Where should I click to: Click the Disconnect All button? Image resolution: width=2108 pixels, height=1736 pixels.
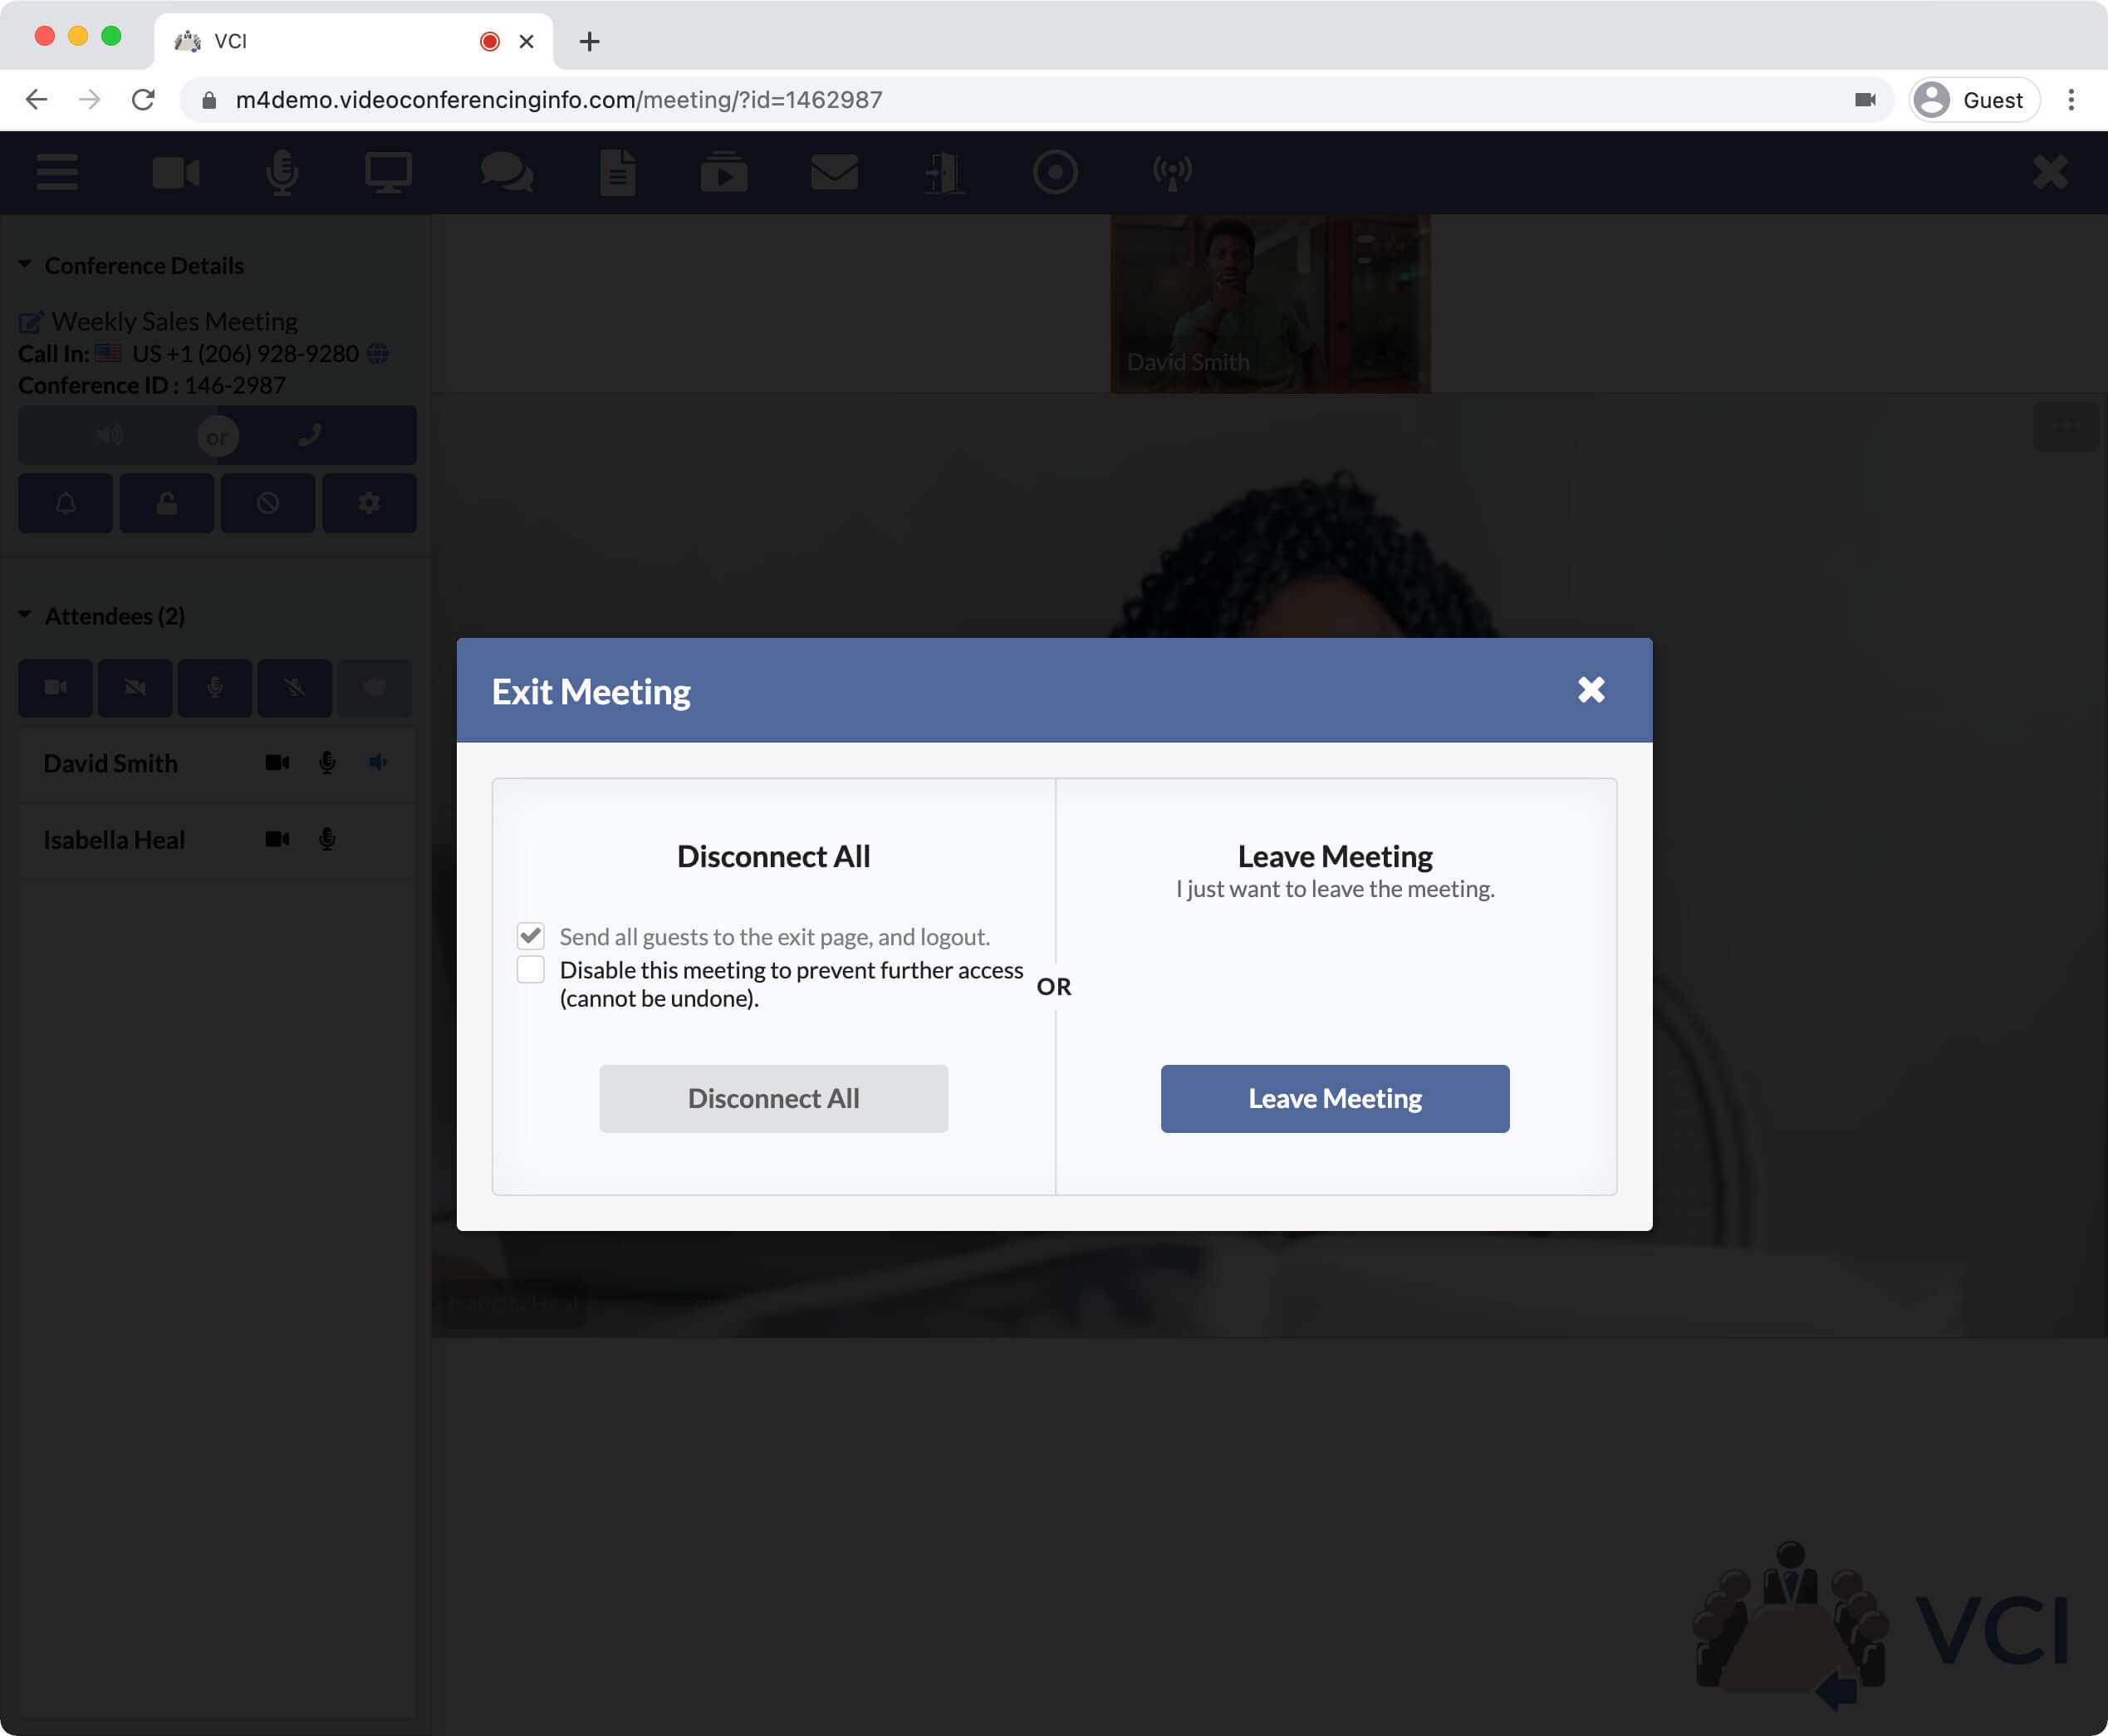click(x=774, y=1098)
